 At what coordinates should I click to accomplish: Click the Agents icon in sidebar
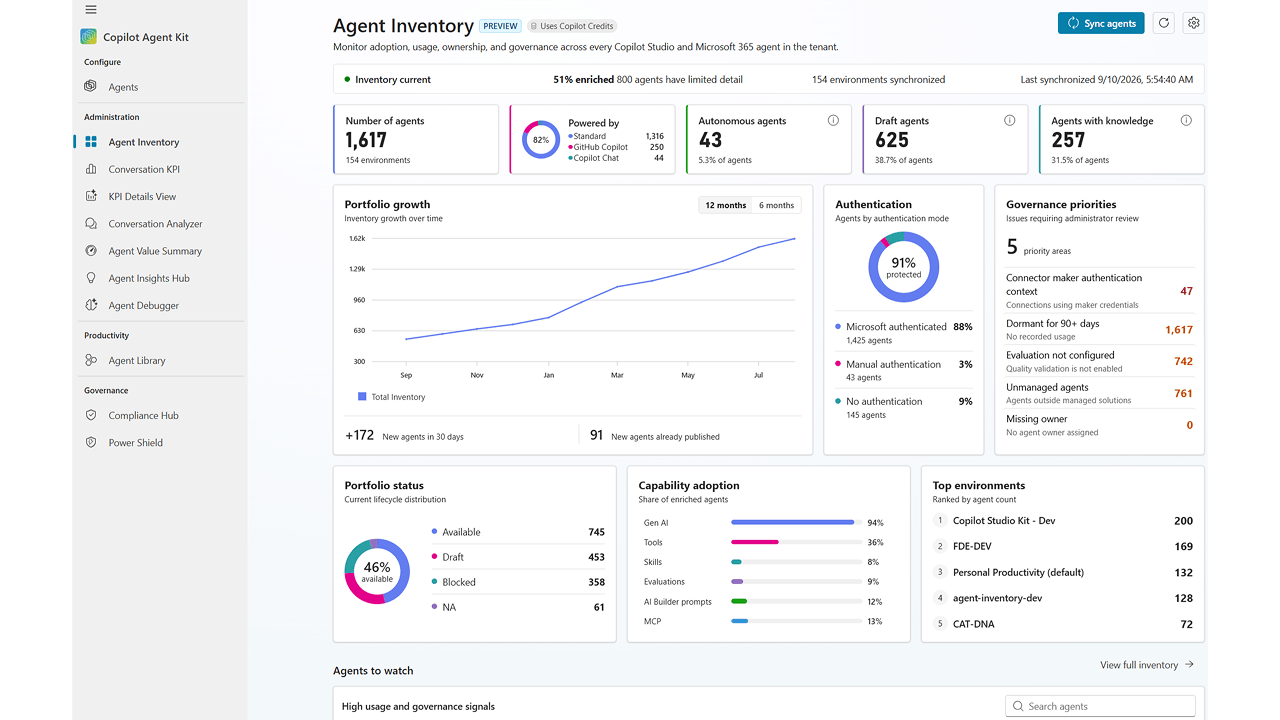(91, 87)
